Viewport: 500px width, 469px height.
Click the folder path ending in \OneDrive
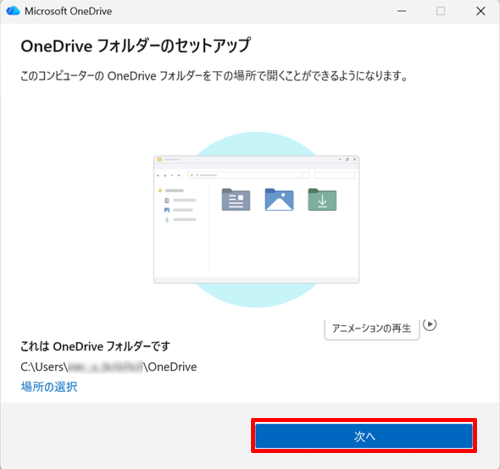coord(109,367)
